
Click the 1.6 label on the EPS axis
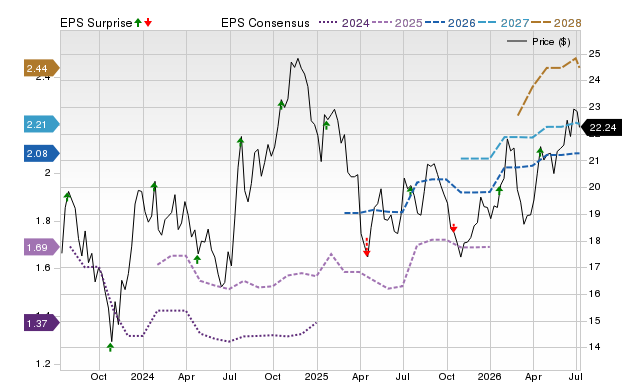(x=43, y=268)
